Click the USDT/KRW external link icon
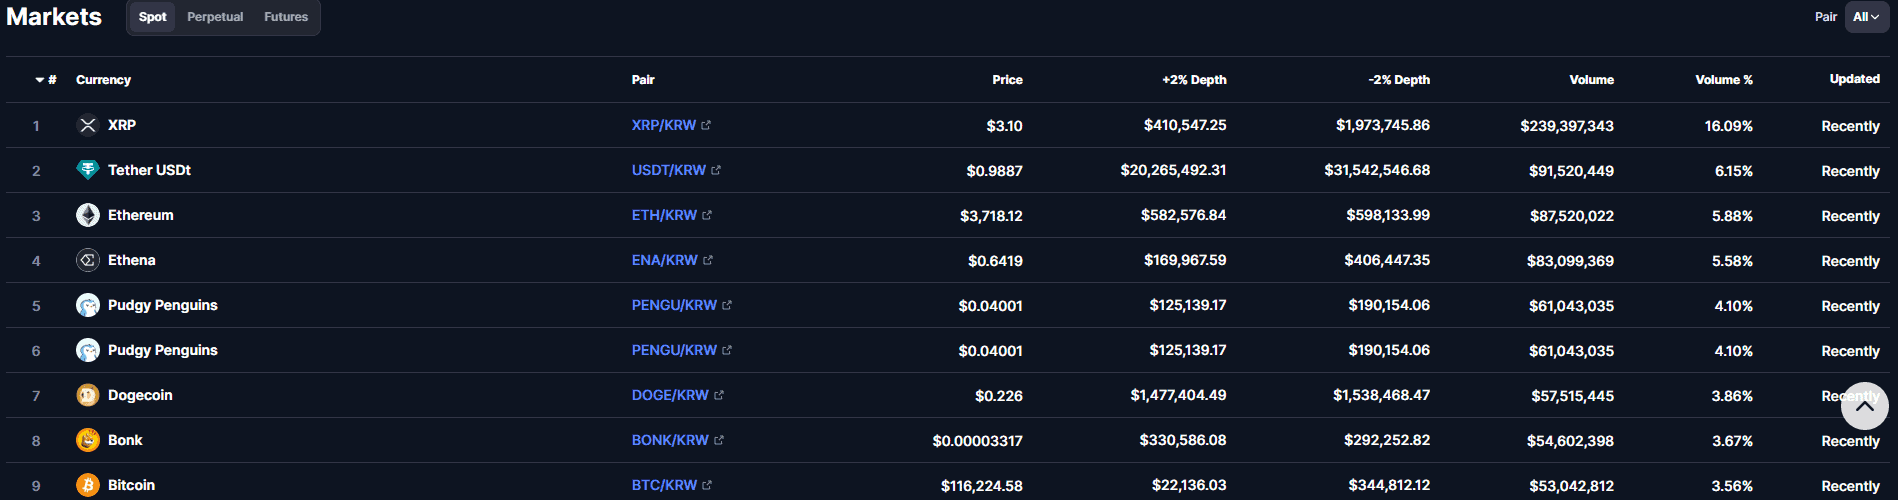This screenshot has height=500, width=1898. (716, 171)
